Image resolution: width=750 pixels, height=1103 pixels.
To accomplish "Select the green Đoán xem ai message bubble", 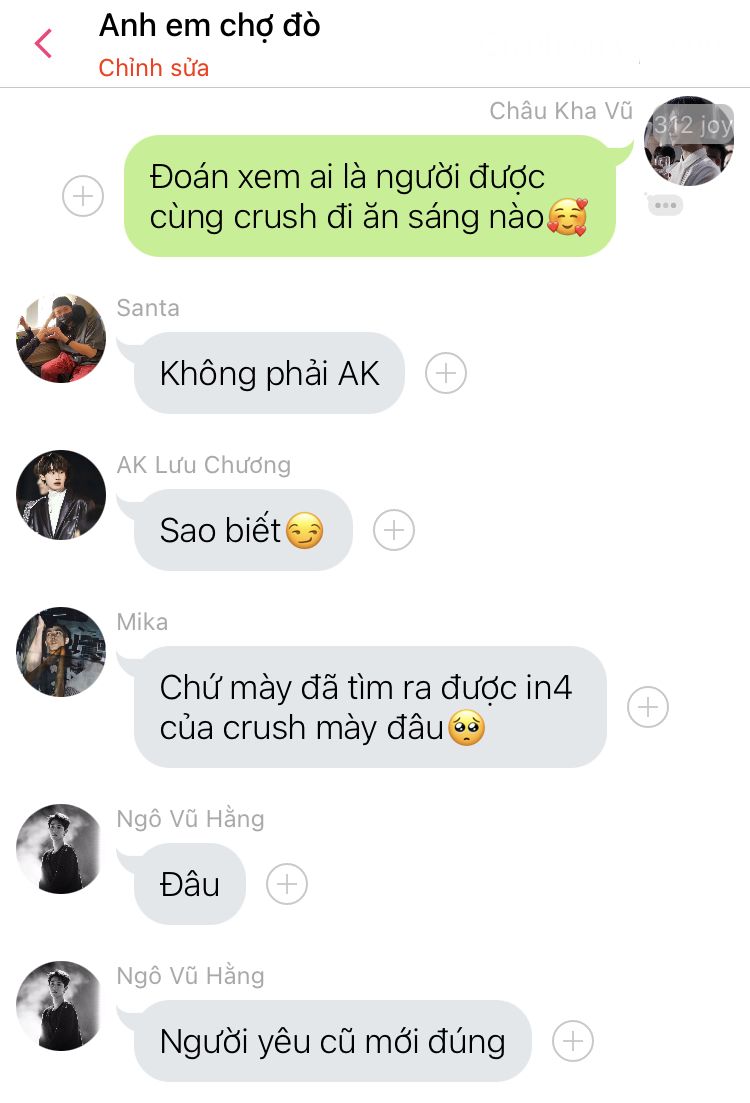I will (370, 196).
